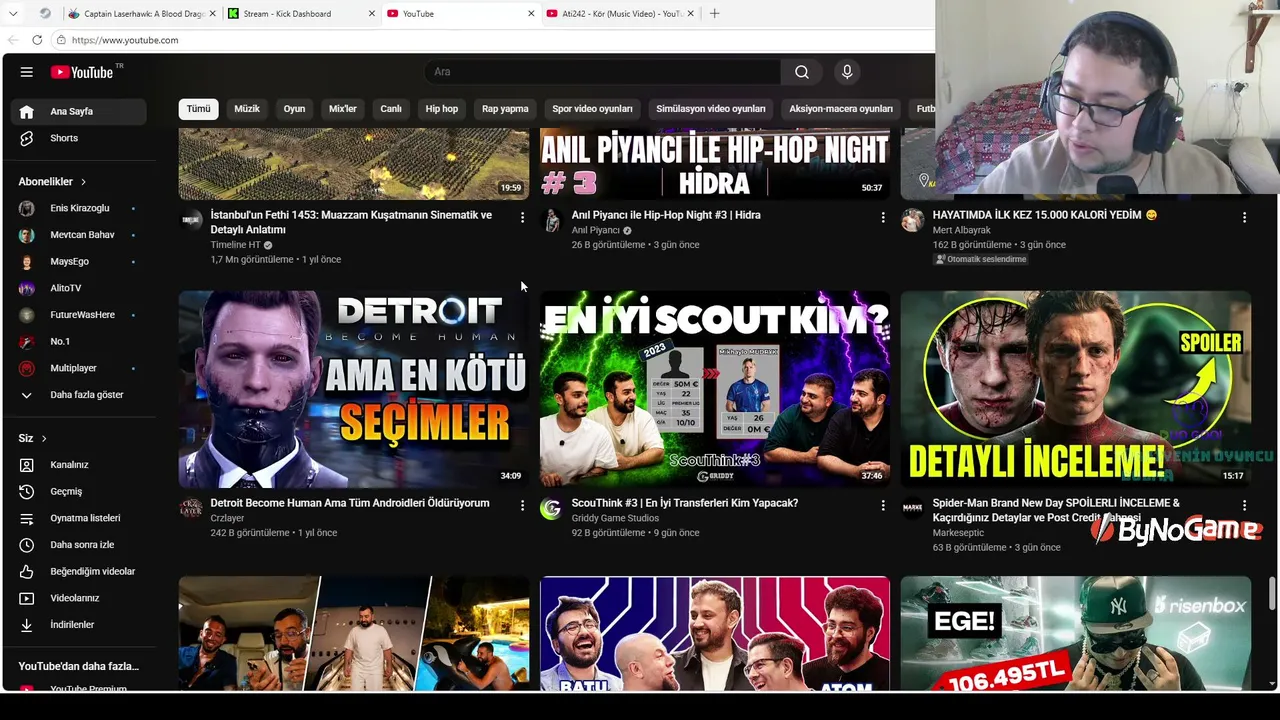Open the YouTube guide hamburger menu
Image resolution: width=1280 pixels, height=720 pixels.
(x=27, y=72)
